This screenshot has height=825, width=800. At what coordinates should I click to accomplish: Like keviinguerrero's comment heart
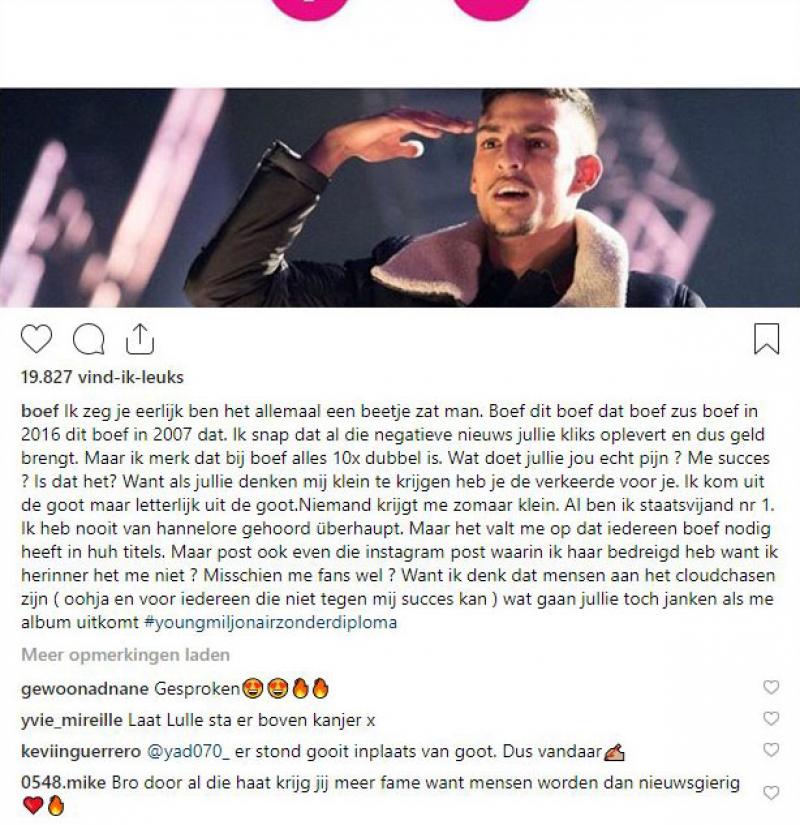point(771,750)
